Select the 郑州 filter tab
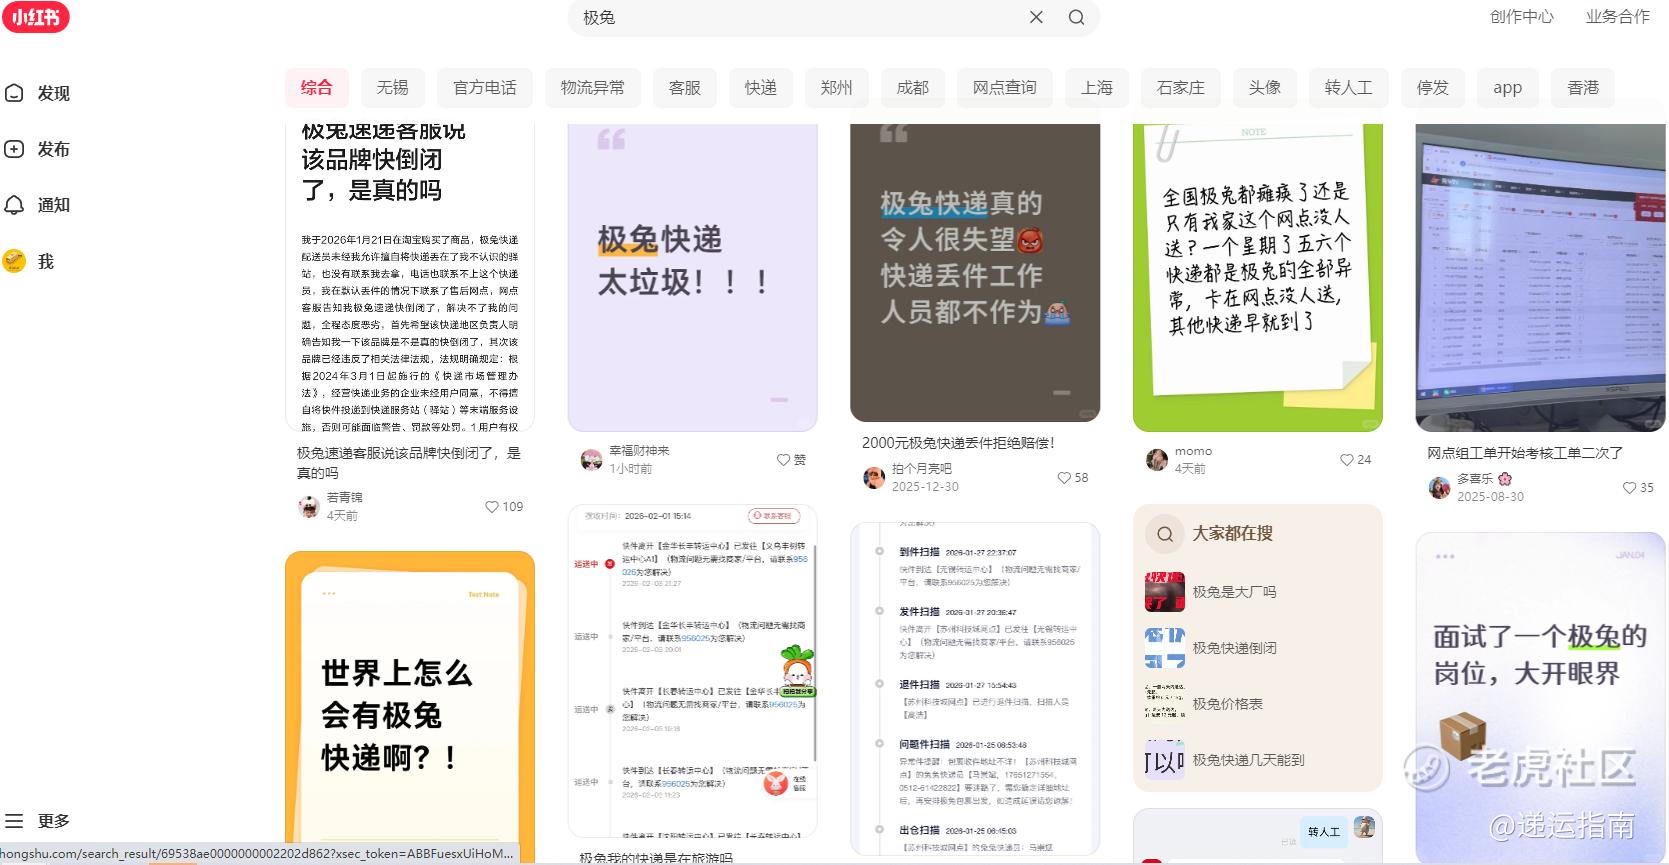 pos(836,88)
